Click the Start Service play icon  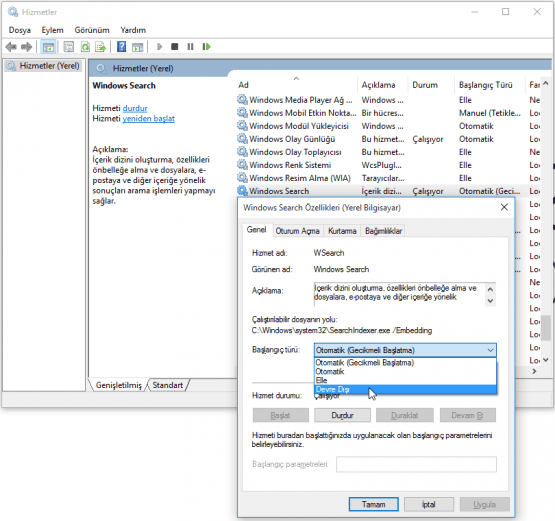(159, 46)
